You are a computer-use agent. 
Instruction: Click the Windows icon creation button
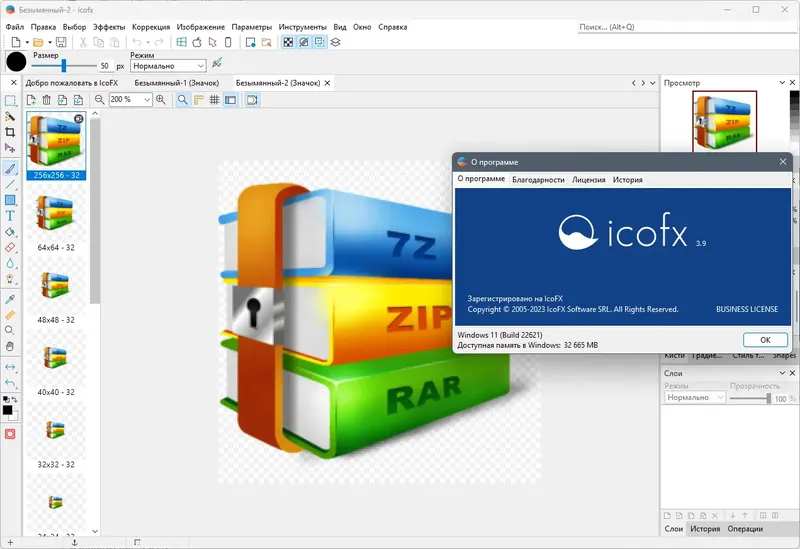point(182,42)
